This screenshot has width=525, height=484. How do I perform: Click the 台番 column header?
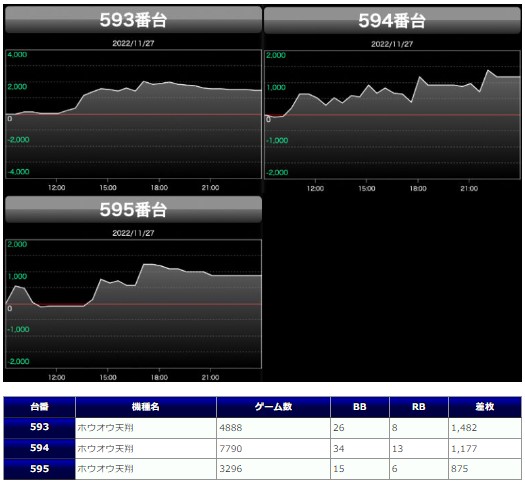[40, 407]
